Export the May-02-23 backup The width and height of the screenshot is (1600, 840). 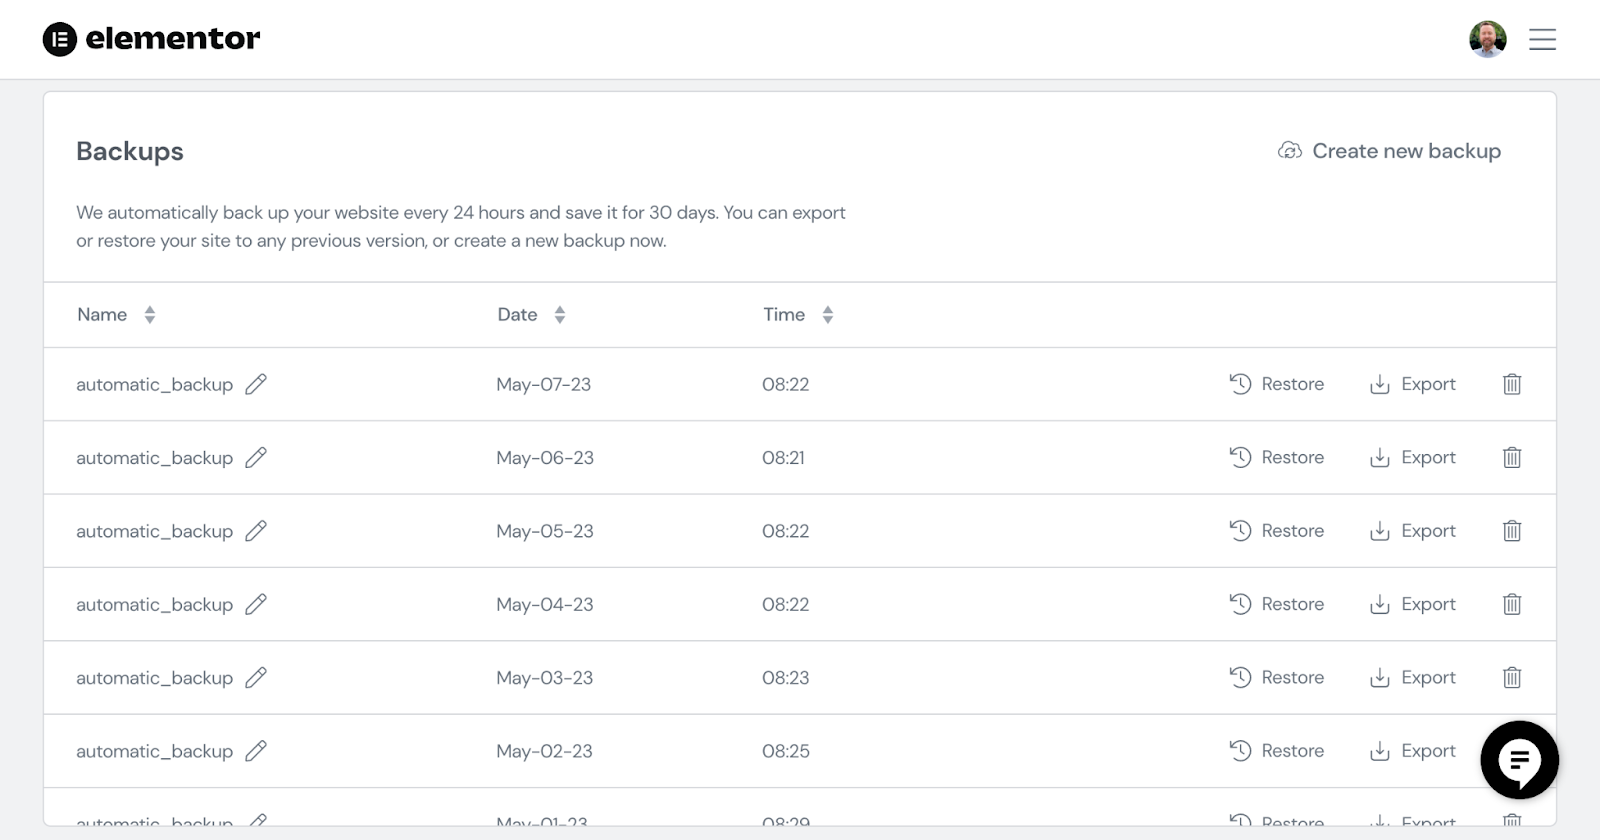(x=1412, y=751)
